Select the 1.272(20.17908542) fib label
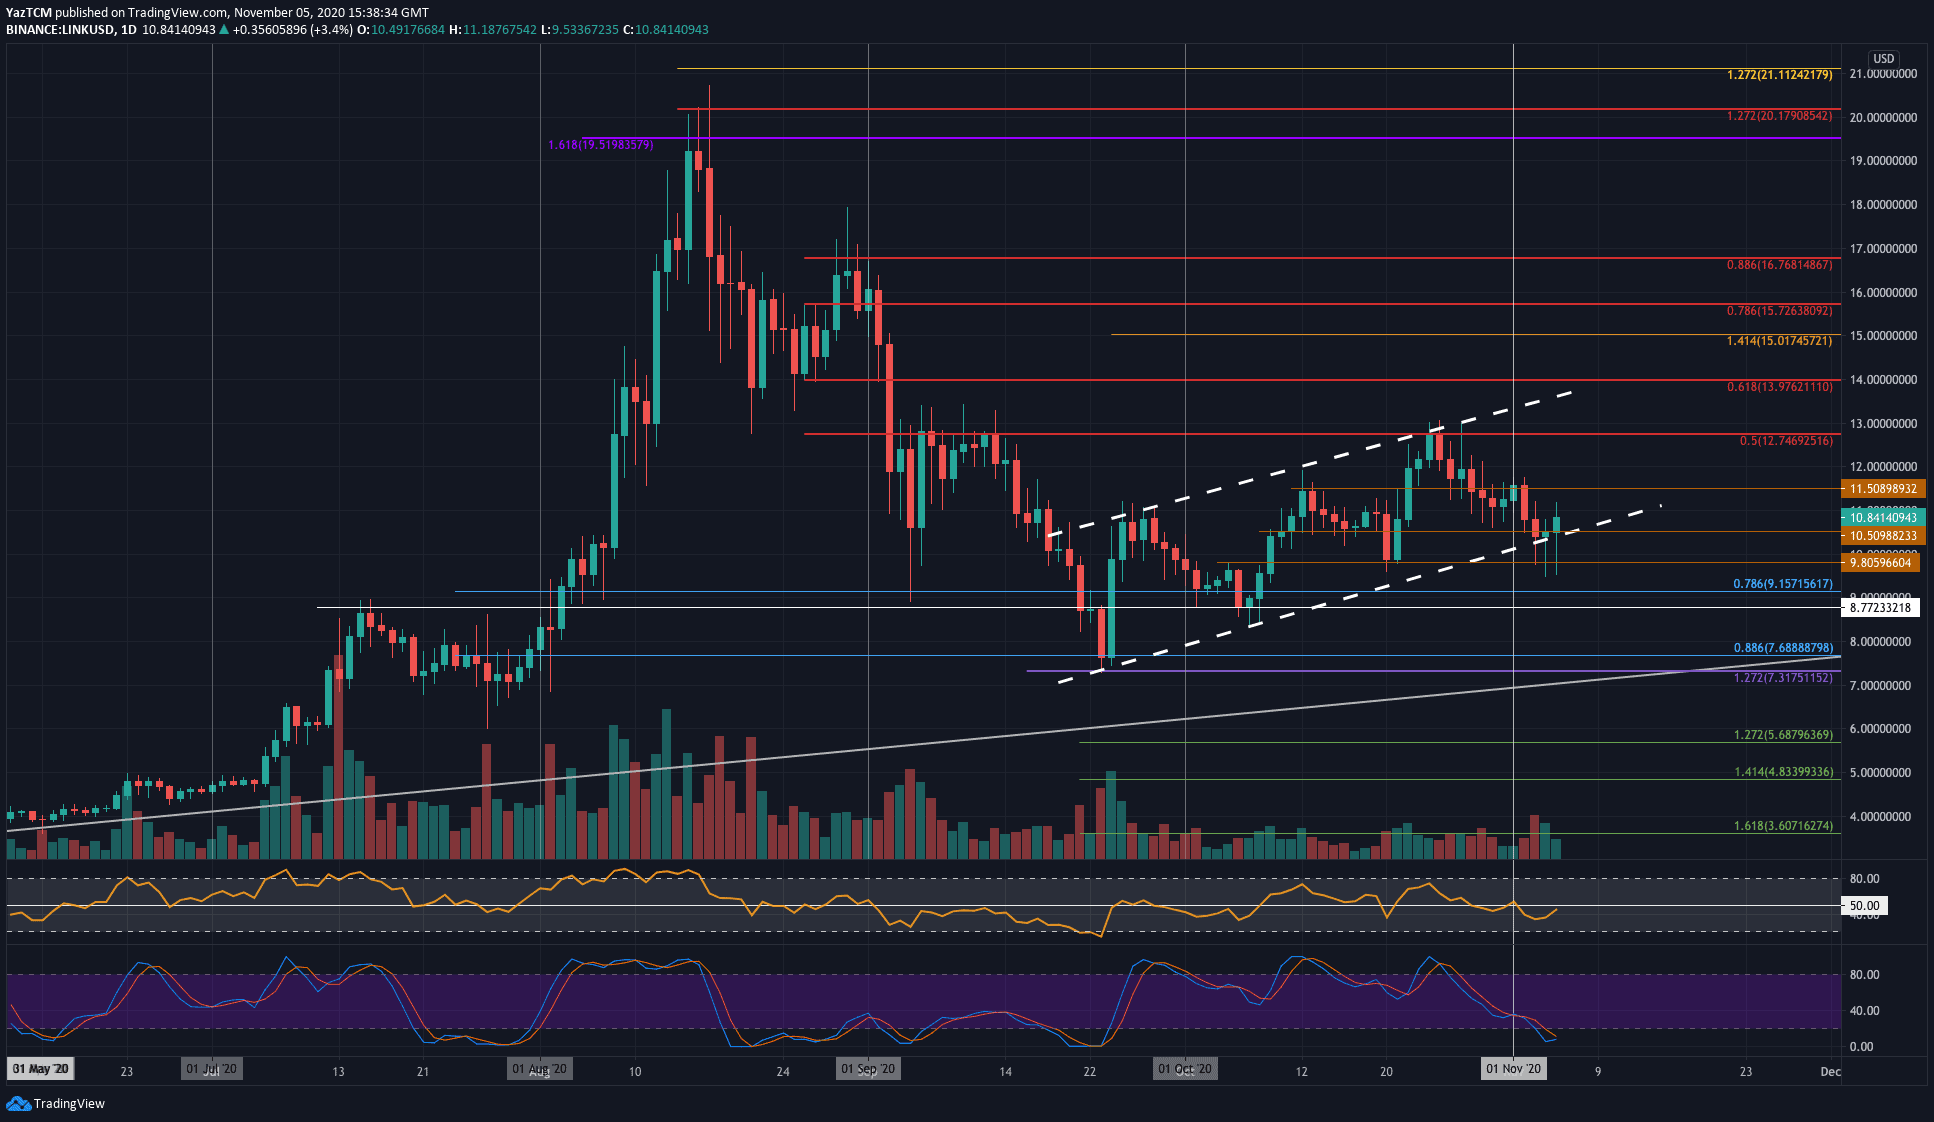The image size is (1934, 1122). tap(1780, 116)
